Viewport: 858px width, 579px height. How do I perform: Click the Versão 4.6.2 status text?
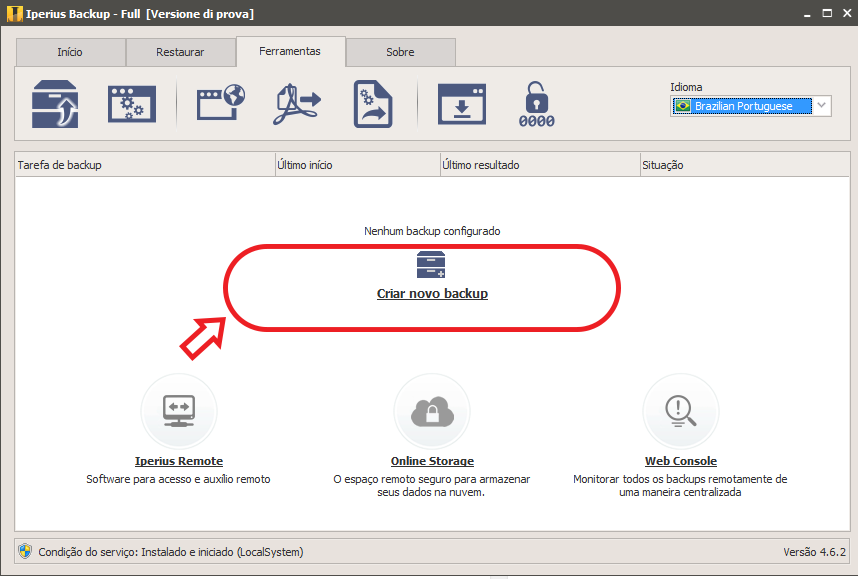coord(814,552)
